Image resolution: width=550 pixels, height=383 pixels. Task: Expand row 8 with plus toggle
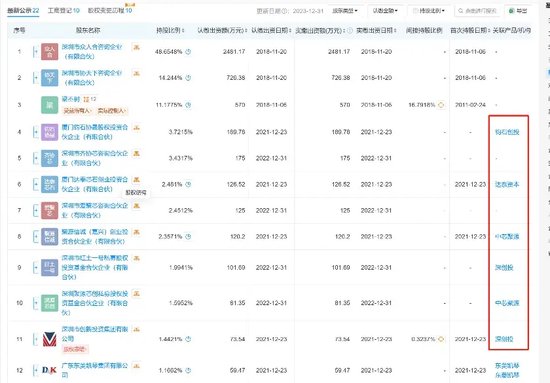[x=35, y=237]
